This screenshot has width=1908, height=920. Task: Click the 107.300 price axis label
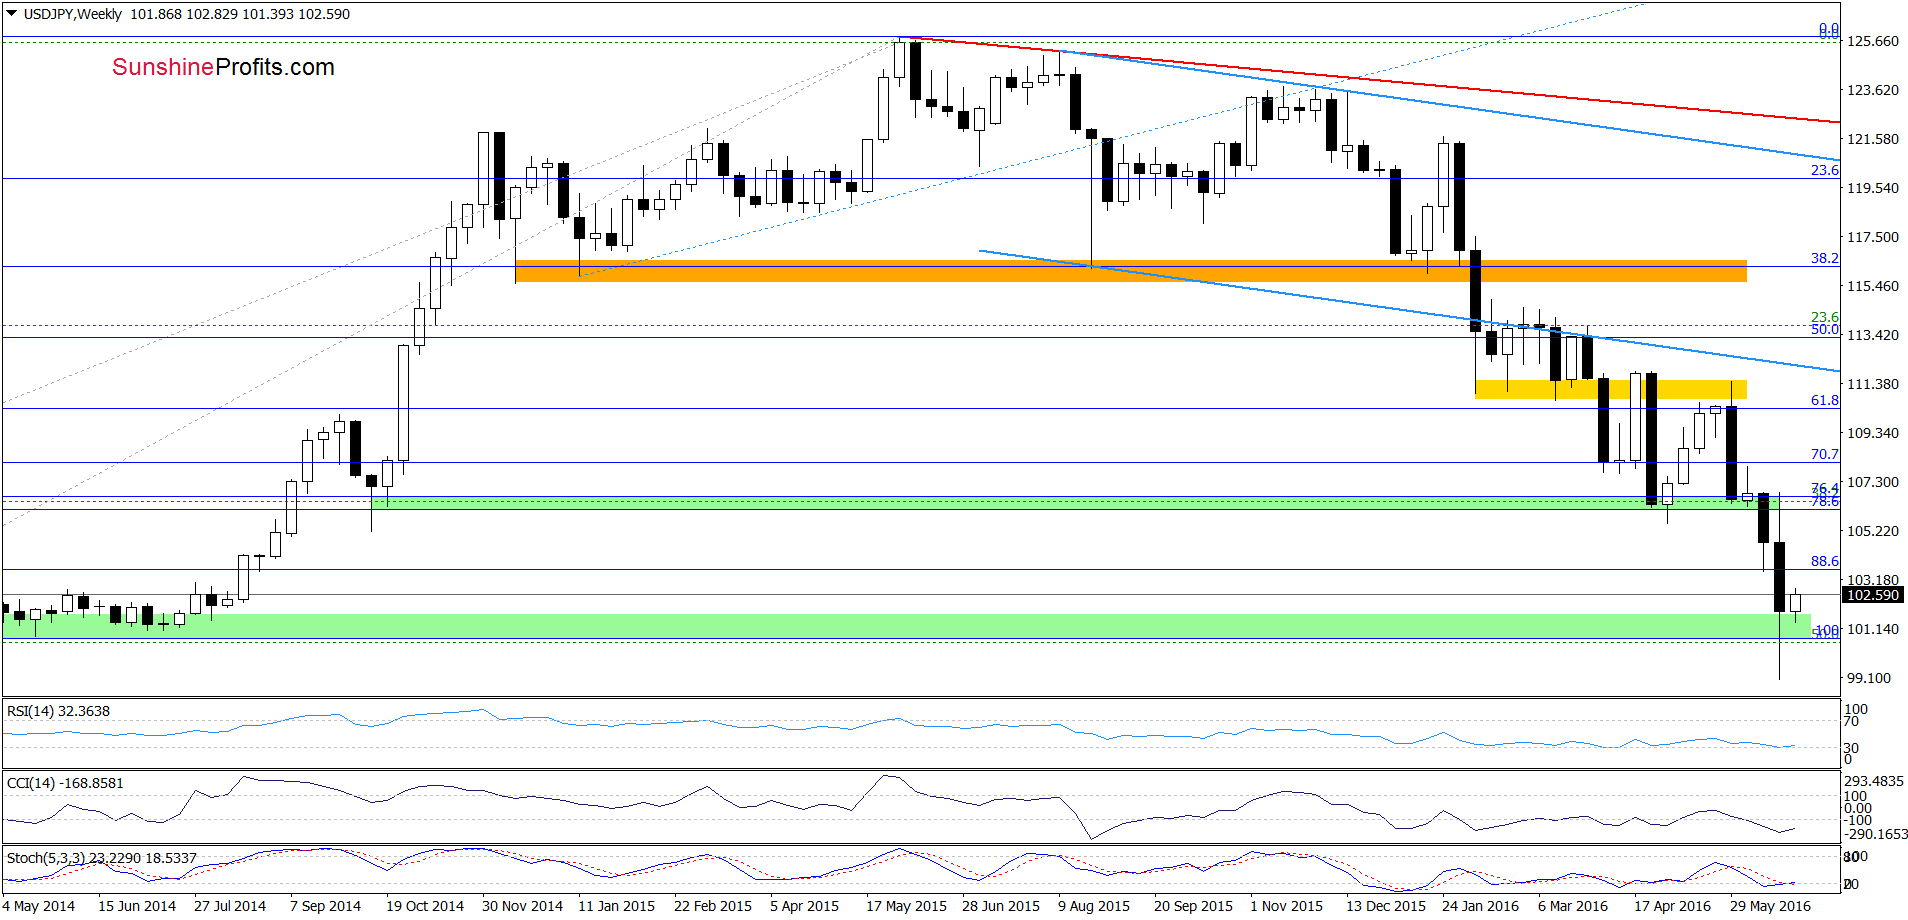pyautogui.click(x=1872, y=482)
